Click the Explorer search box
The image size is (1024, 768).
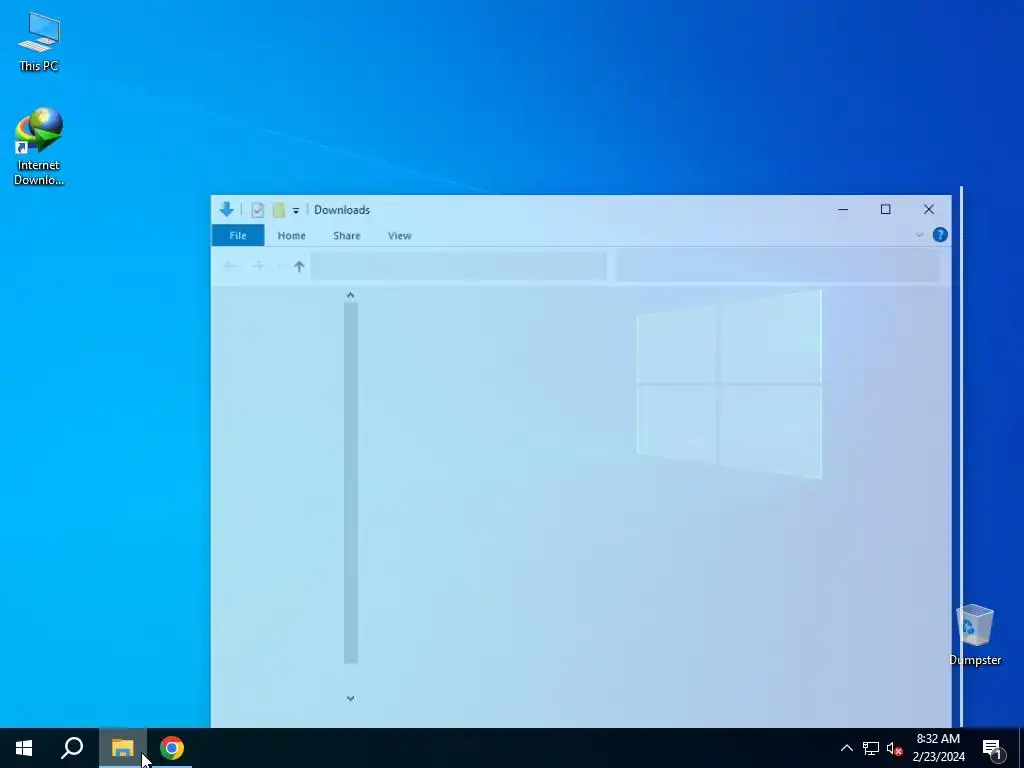(778, 266)
